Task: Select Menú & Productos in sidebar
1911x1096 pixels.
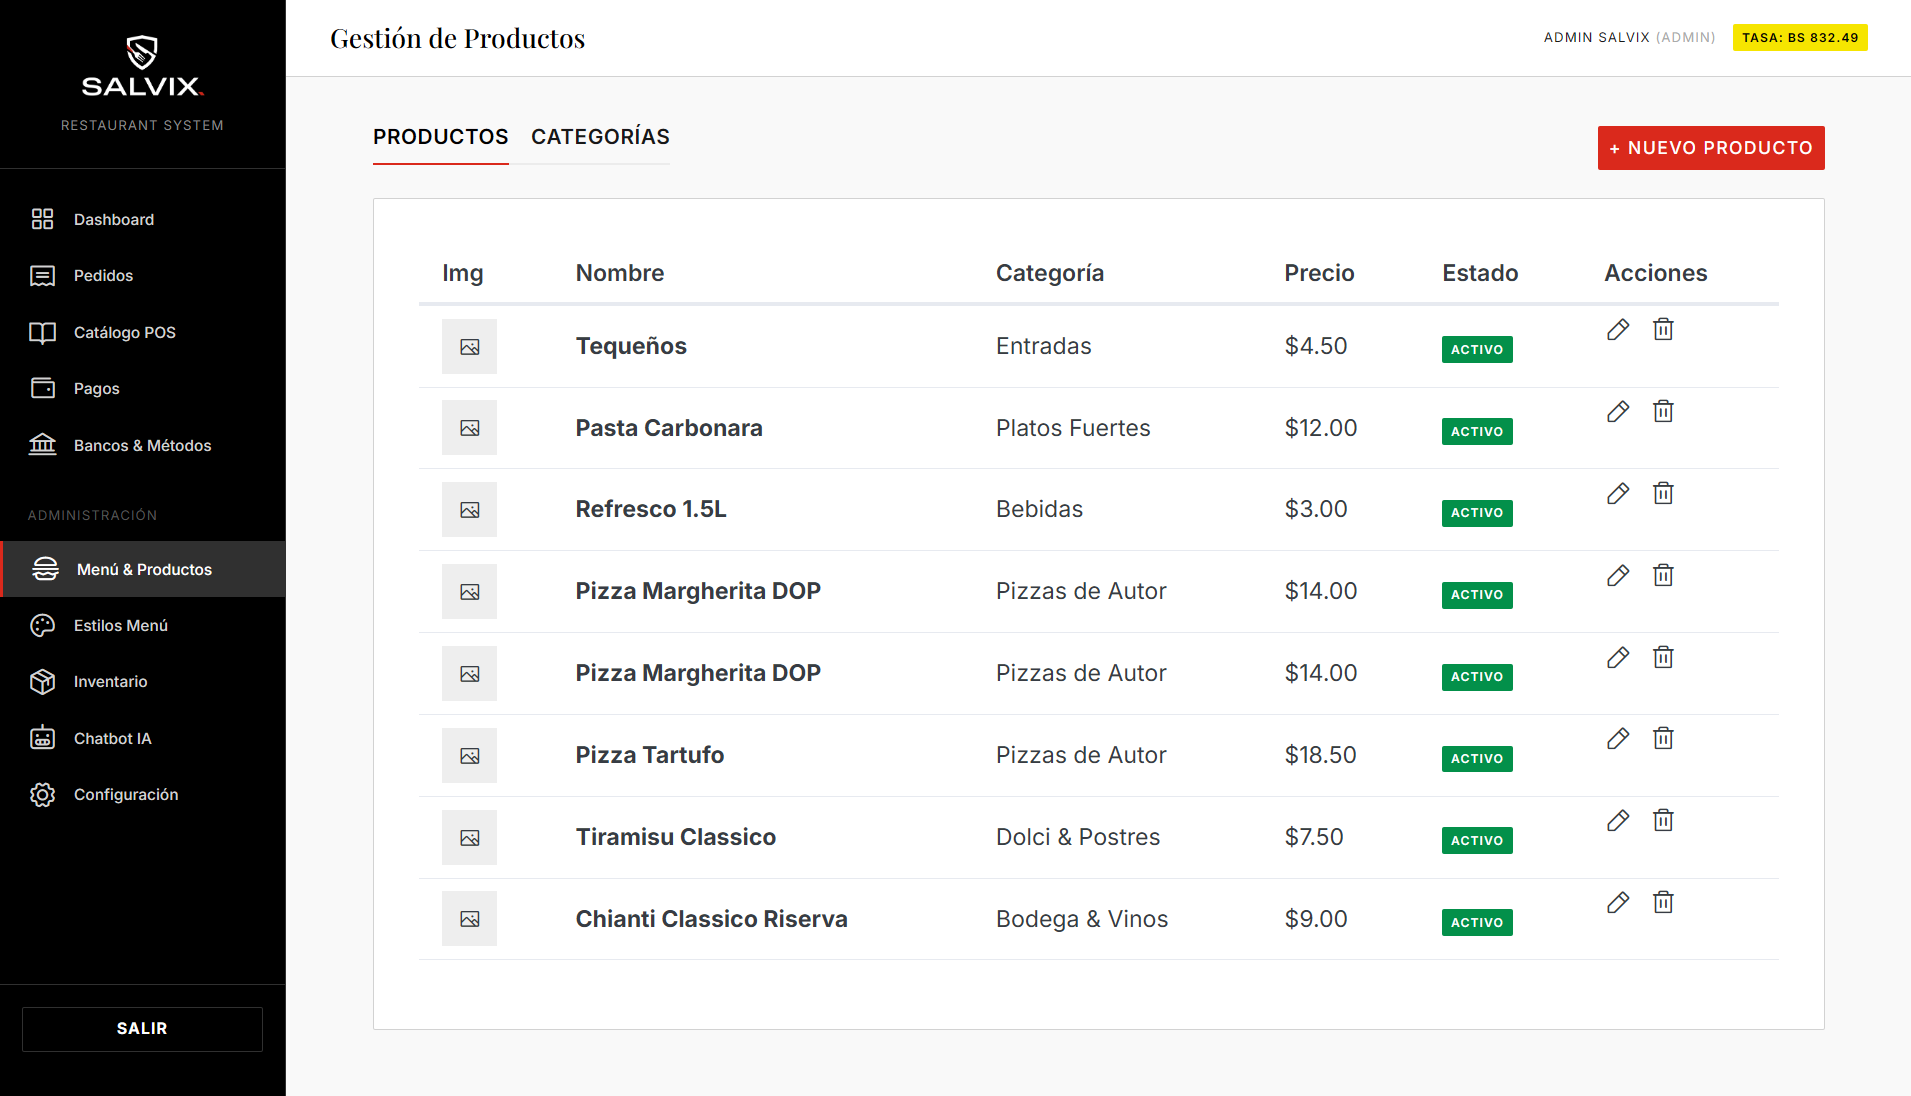Action: [x=142, y=569]
